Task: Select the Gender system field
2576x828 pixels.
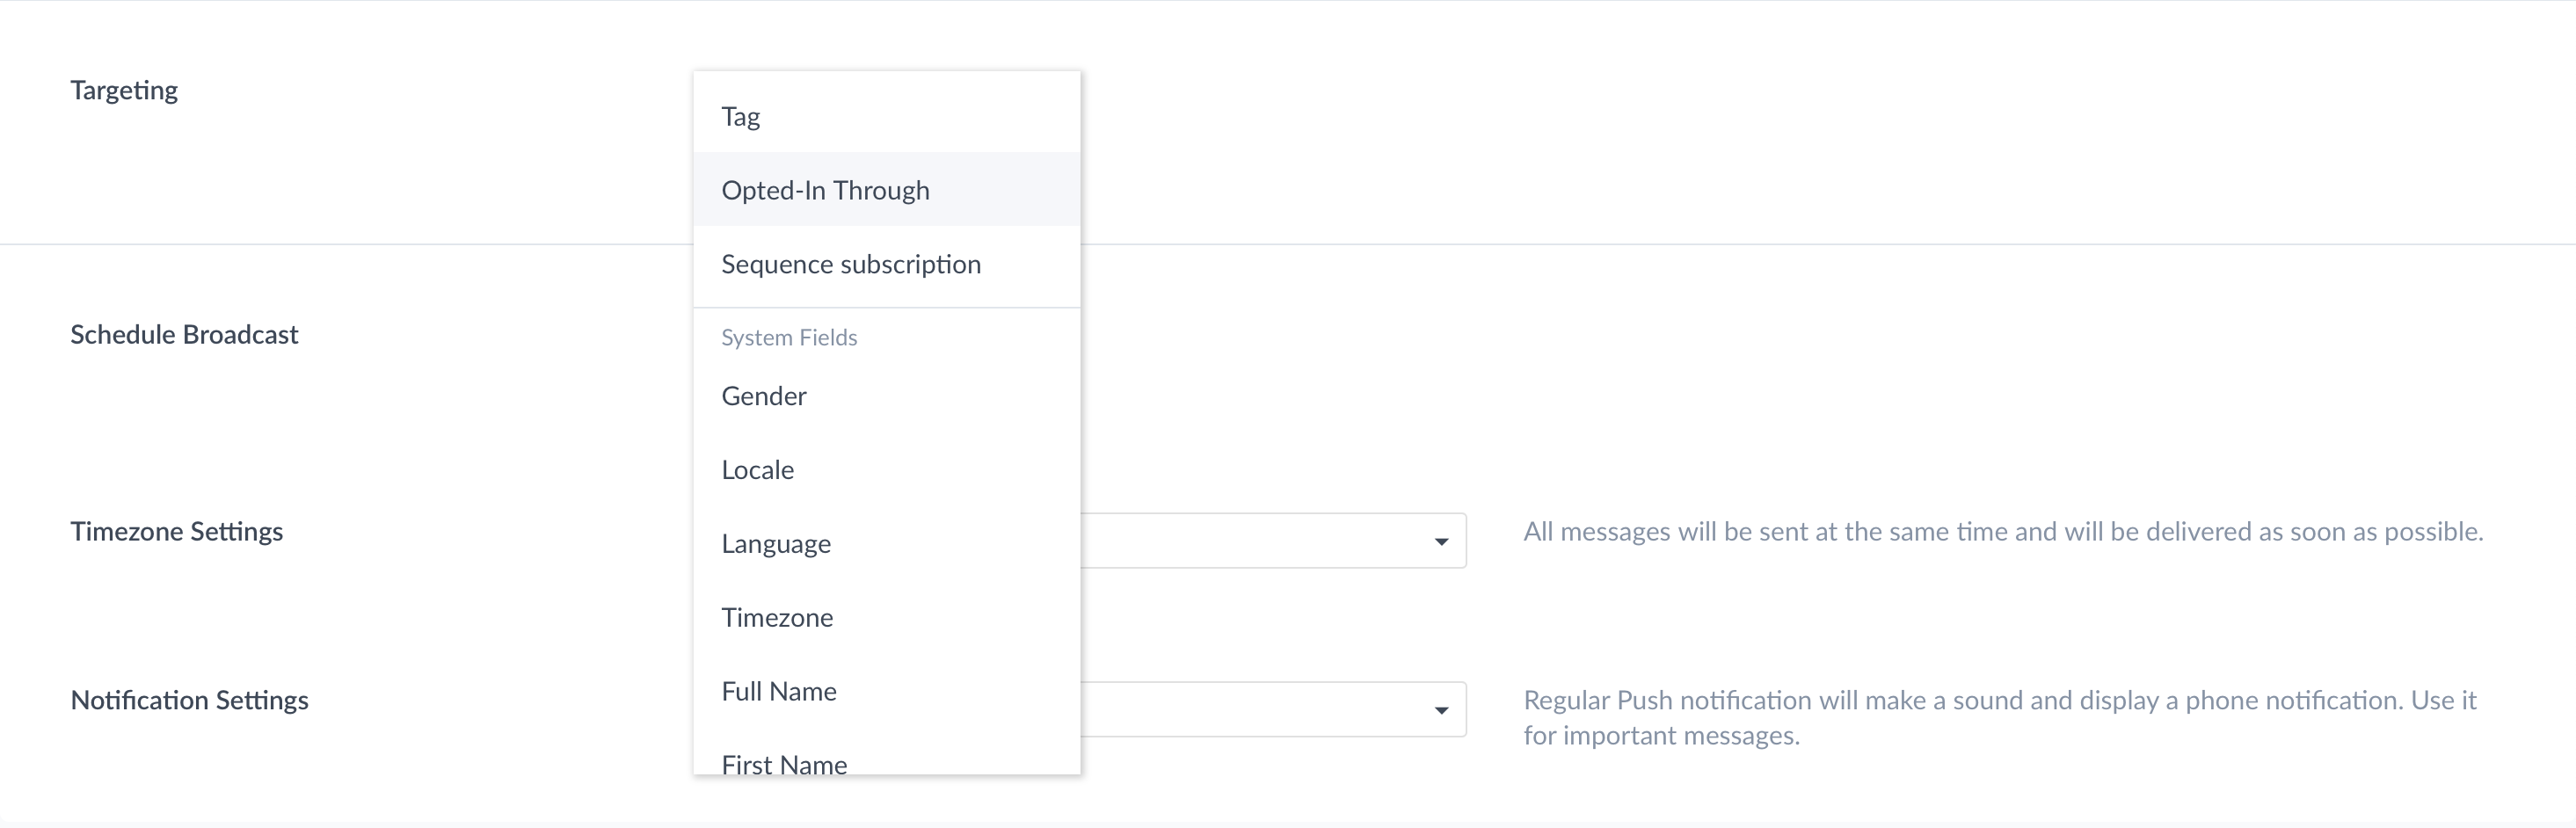Action: (886, 395)
